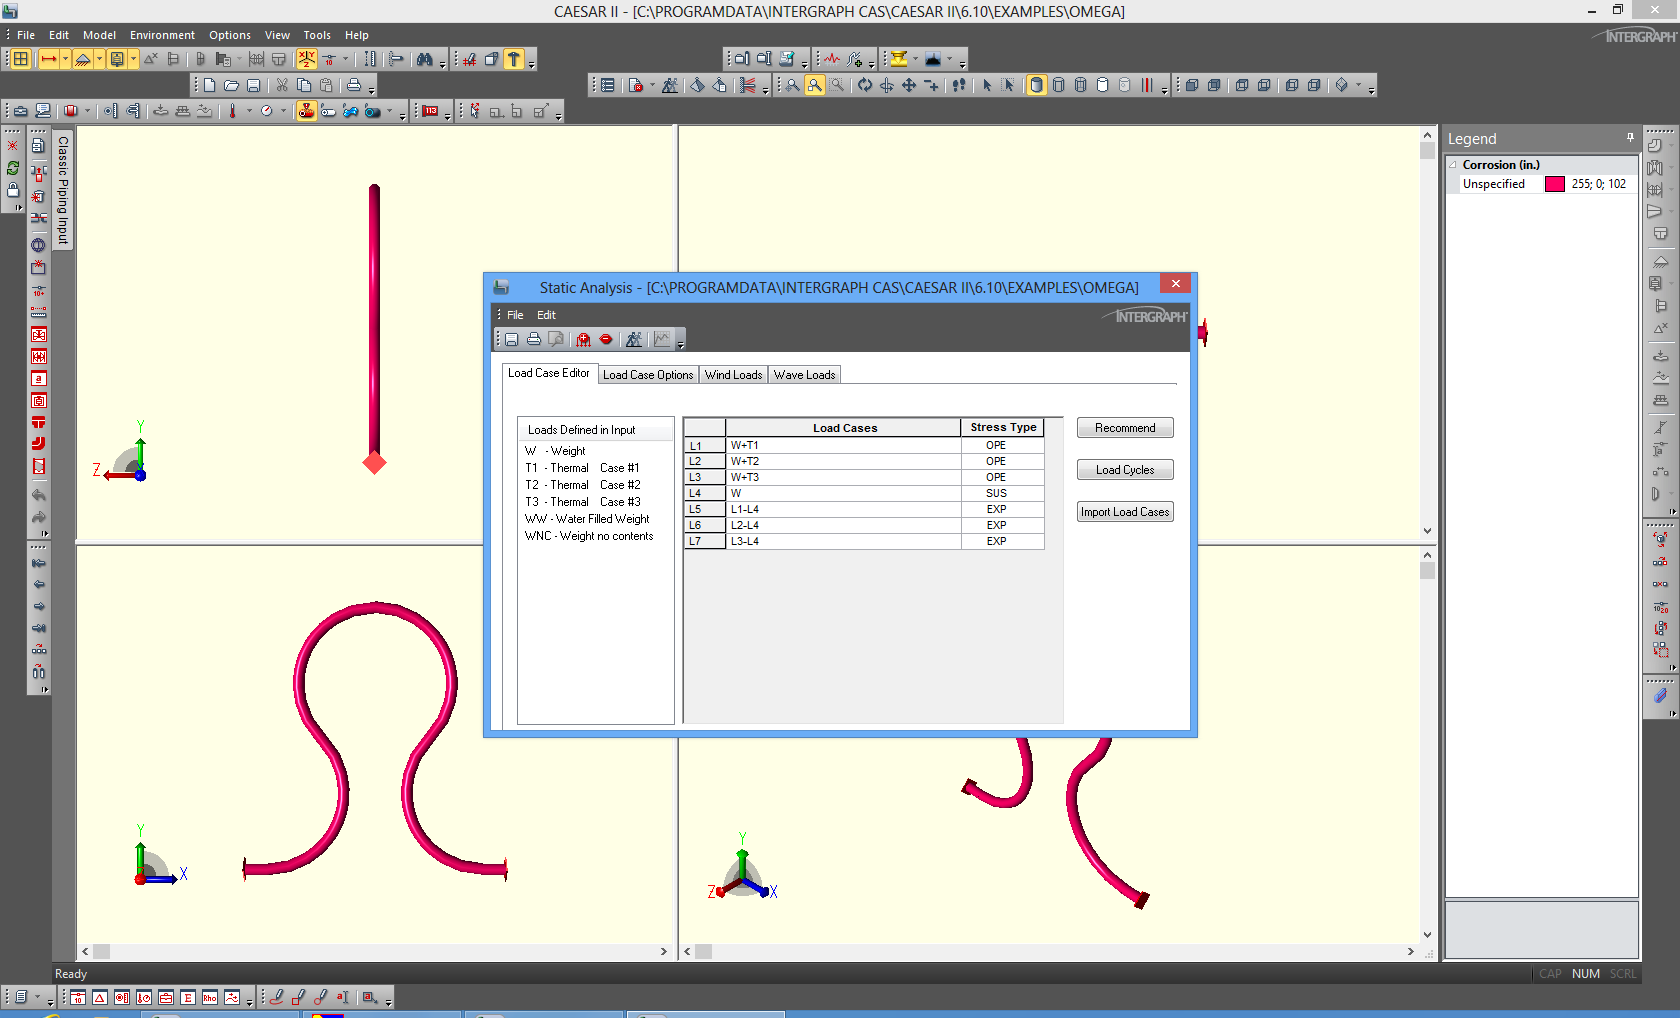Click the Recommend button
This screenshot has height=1018, width=1680.
click(x=1125, y=428)
